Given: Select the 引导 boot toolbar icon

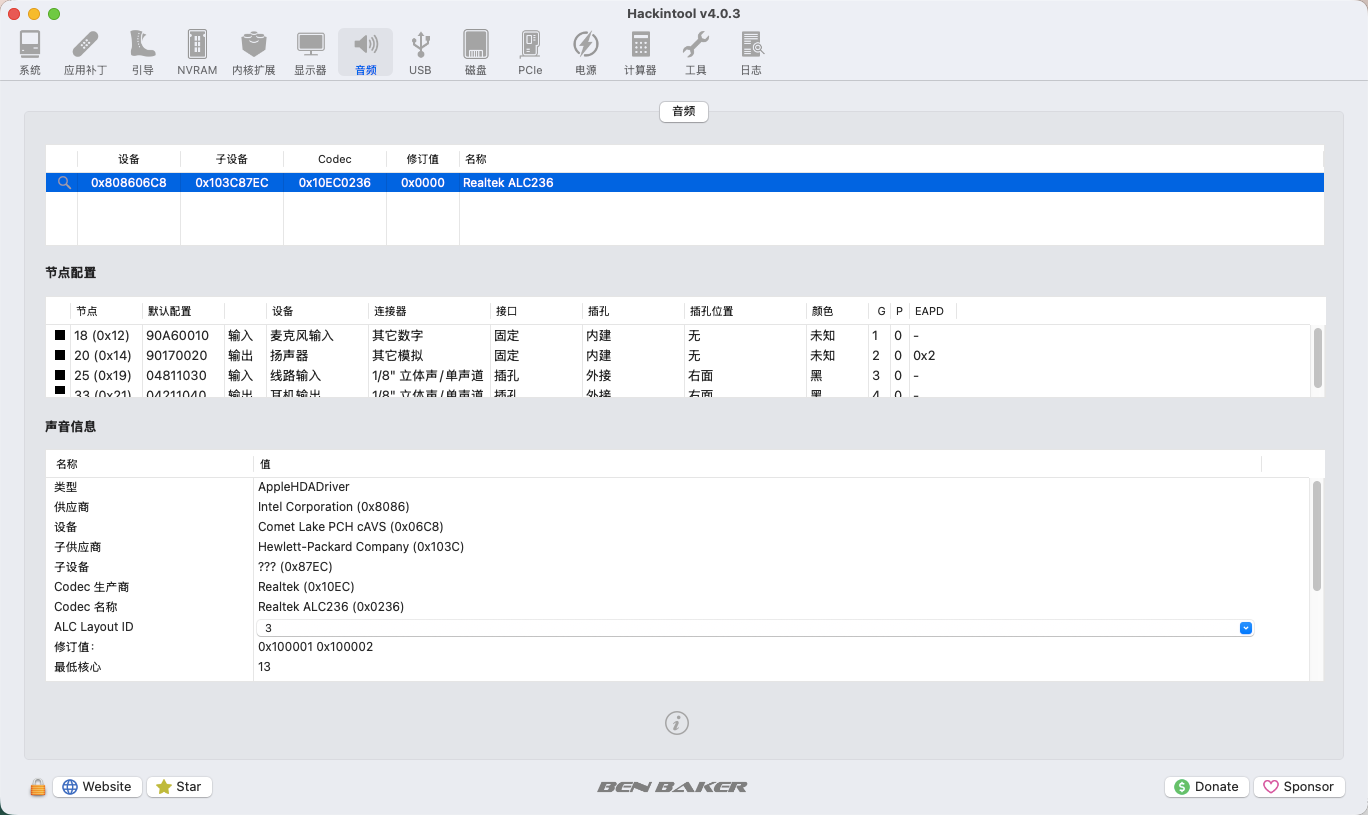Looking at the screenshot, I should pos(142,53).
